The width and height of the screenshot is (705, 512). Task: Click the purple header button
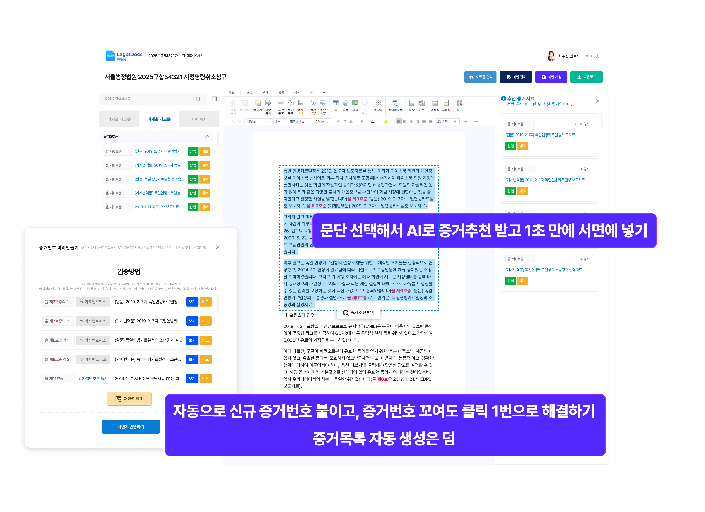click(551, 77)
